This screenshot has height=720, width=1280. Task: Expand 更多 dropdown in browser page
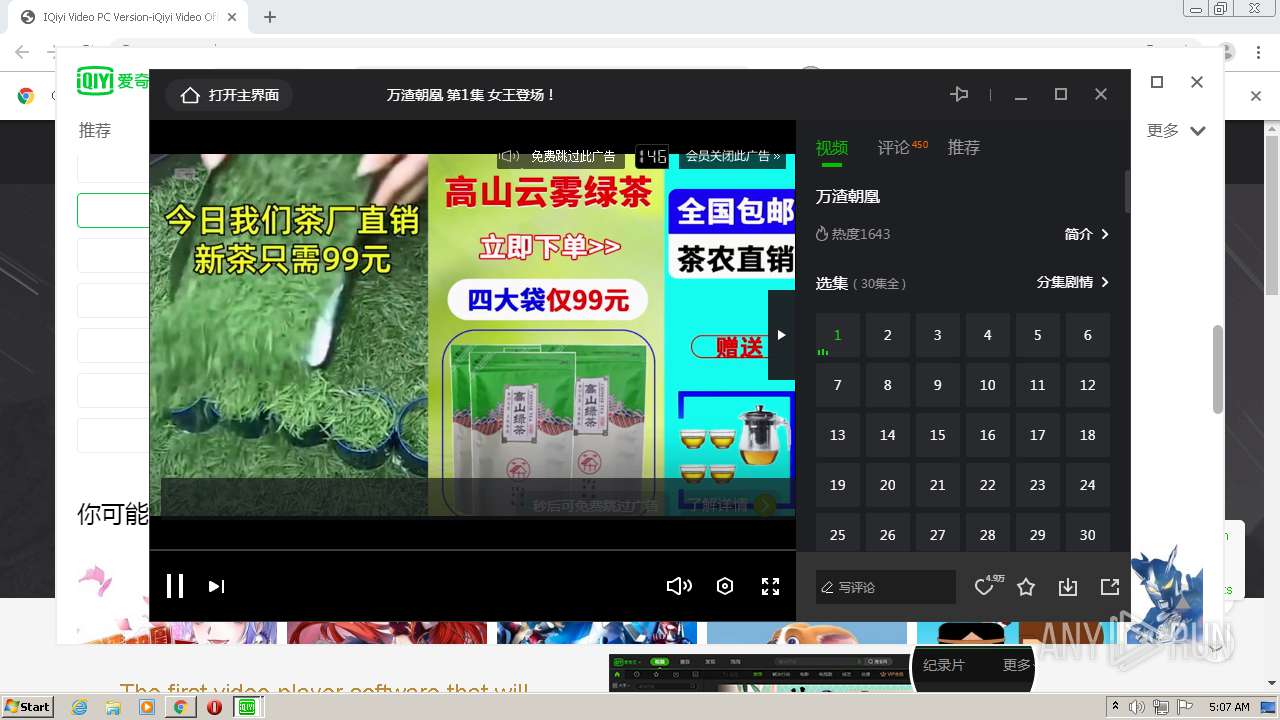(x=1177, y=131)
